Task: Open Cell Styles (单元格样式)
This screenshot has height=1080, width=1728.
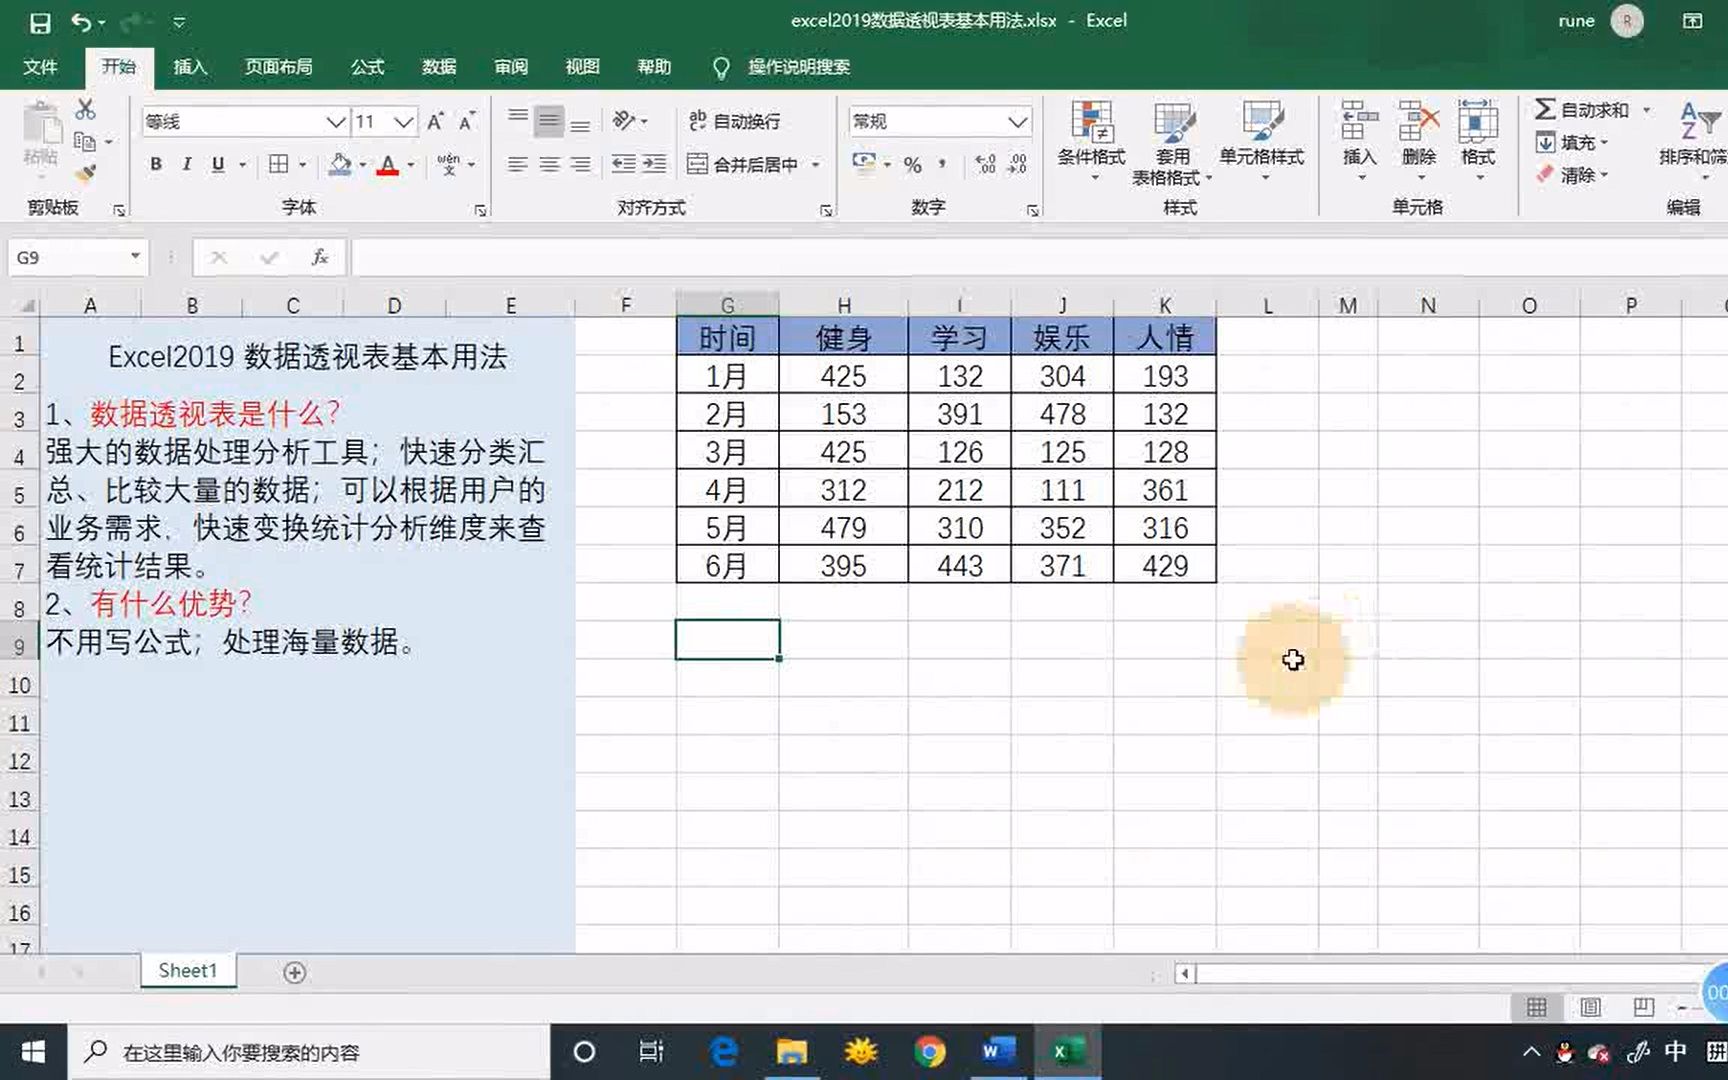Action: pyautogui.click(x=1262, y=141)
